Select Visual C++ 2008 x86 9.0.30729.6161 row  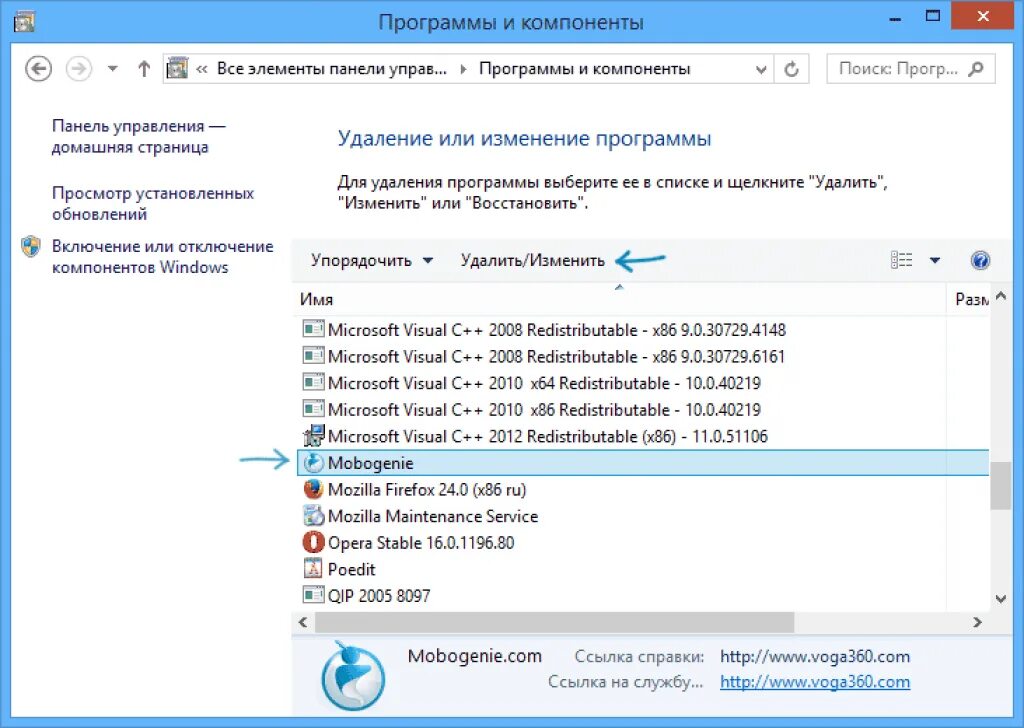point(643,356)
